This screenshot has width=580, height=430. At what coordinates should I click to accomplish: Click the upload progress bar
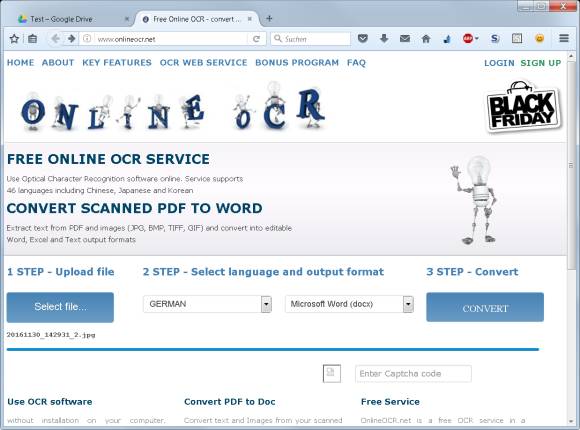(273, 349)
